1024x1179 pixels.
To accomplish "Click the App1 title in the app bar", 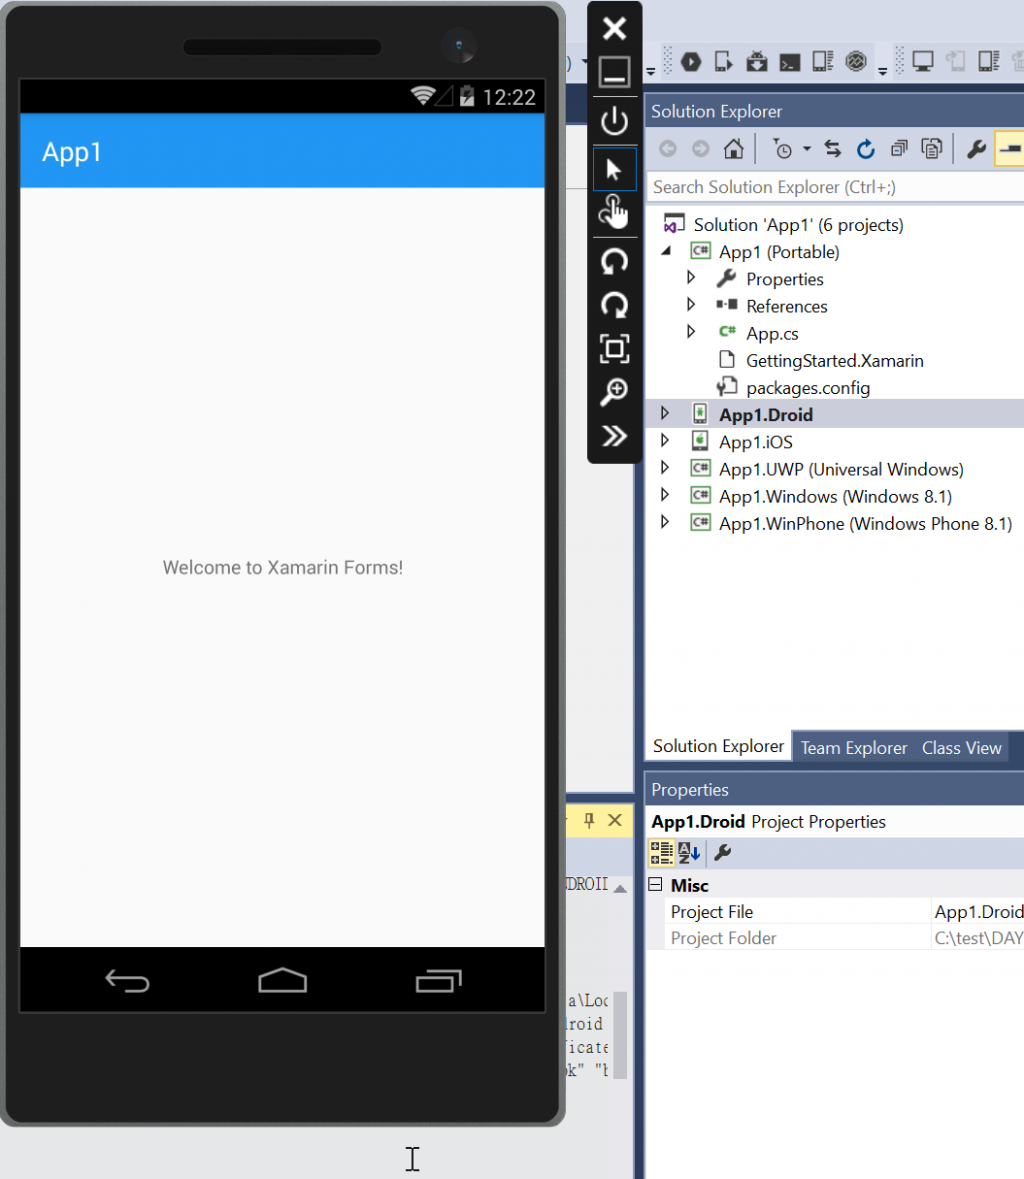I will click(71, 152).
